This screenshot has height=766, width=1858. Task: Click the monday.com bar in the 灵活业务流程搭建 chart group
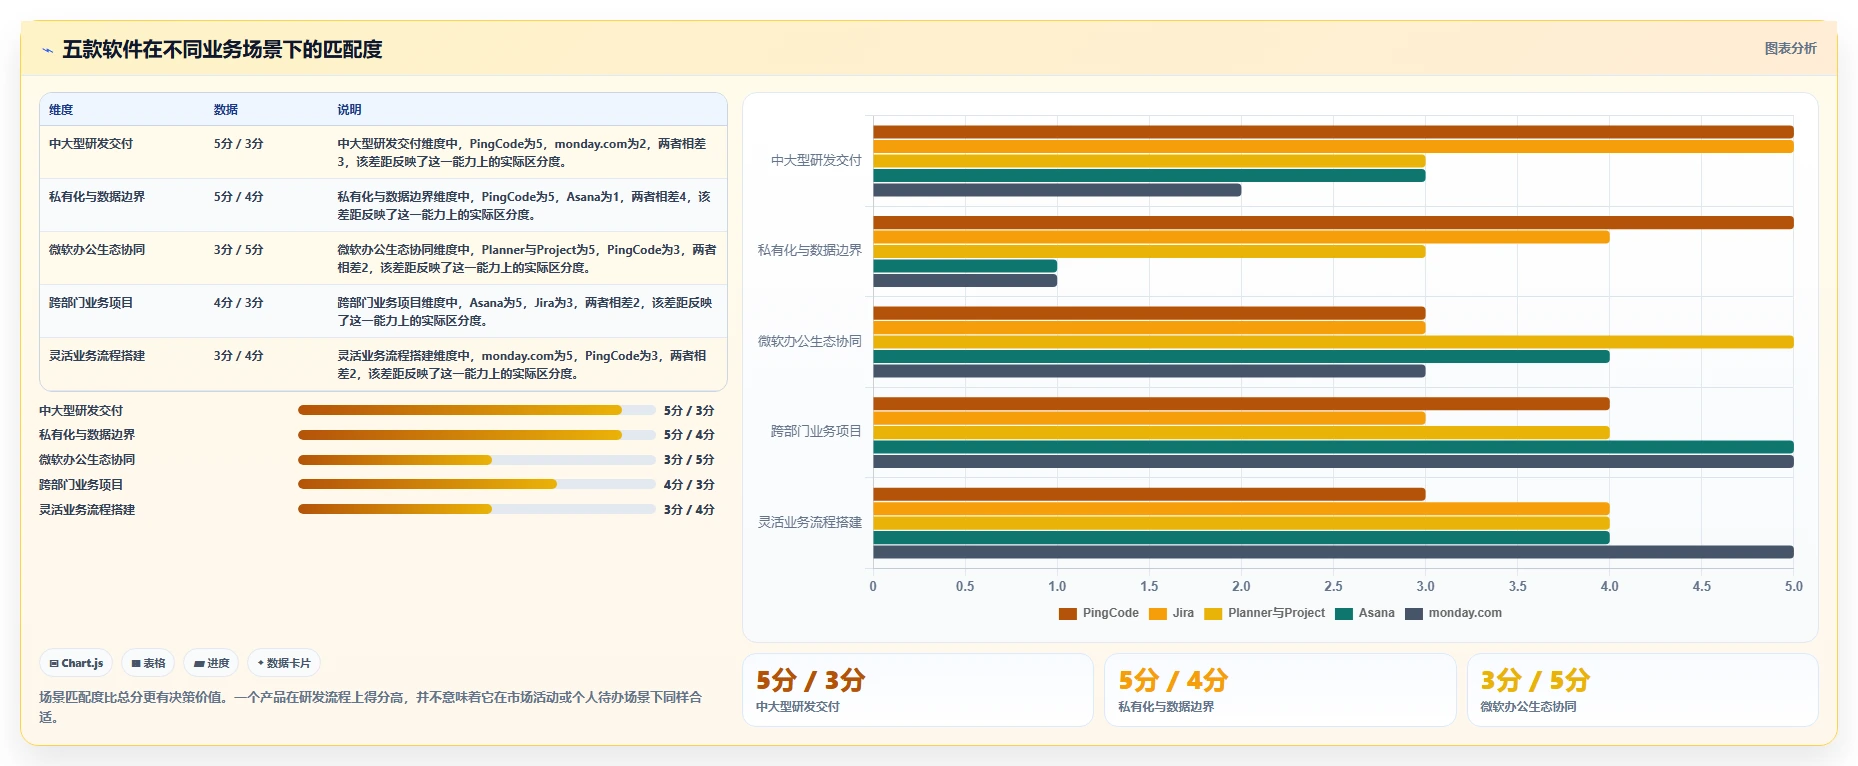[x=1333, y=552]
